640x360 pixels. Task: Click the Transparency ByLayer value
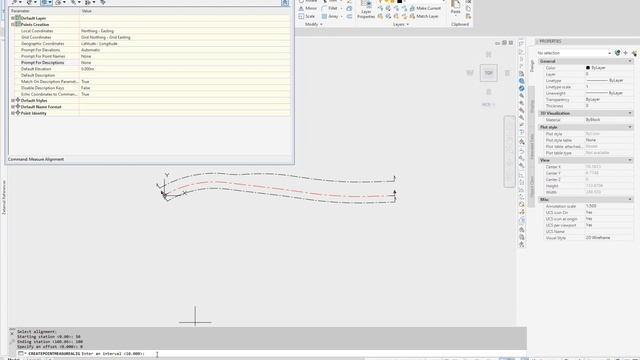pos(593,100)
